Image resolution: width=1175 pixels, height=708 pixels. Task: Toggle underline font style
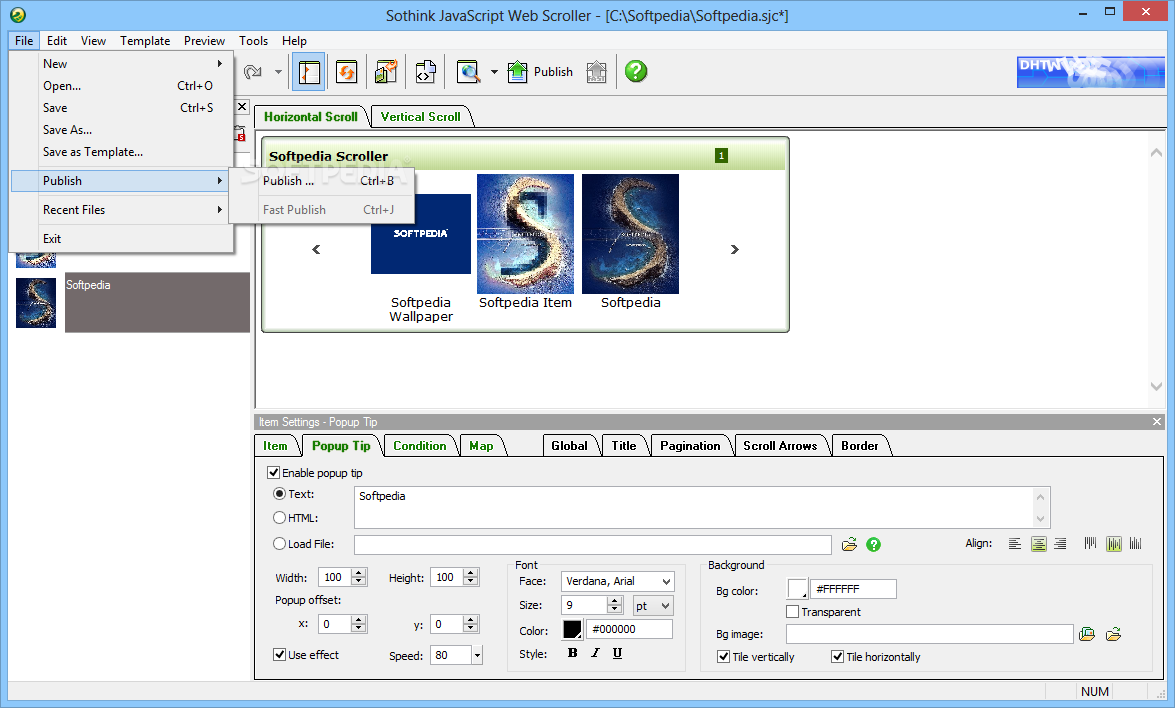pyautogui.click(x=617, y=653)
